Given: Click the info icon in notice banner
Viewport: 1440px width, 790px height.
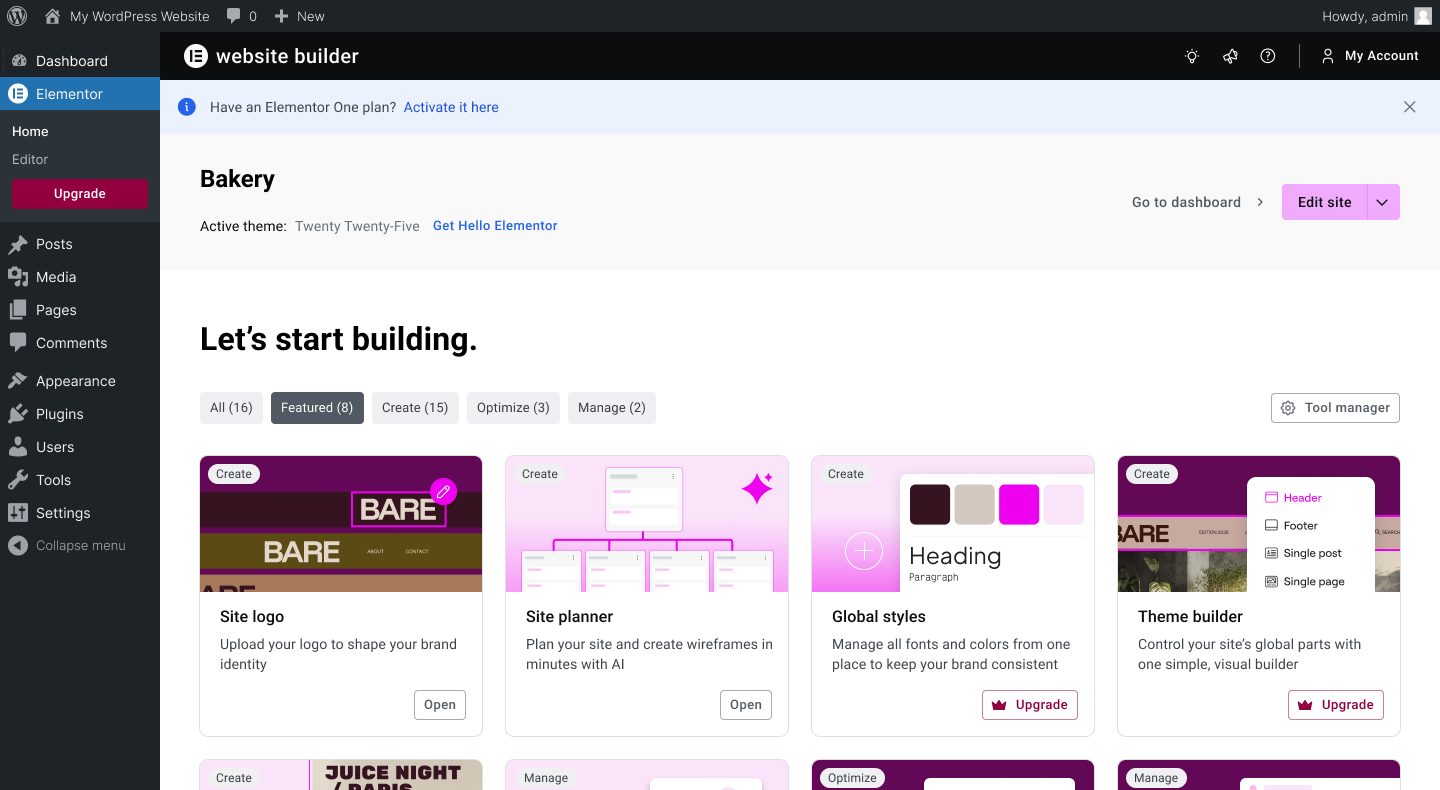Looking at the screenshot, I should pos(187,107).
